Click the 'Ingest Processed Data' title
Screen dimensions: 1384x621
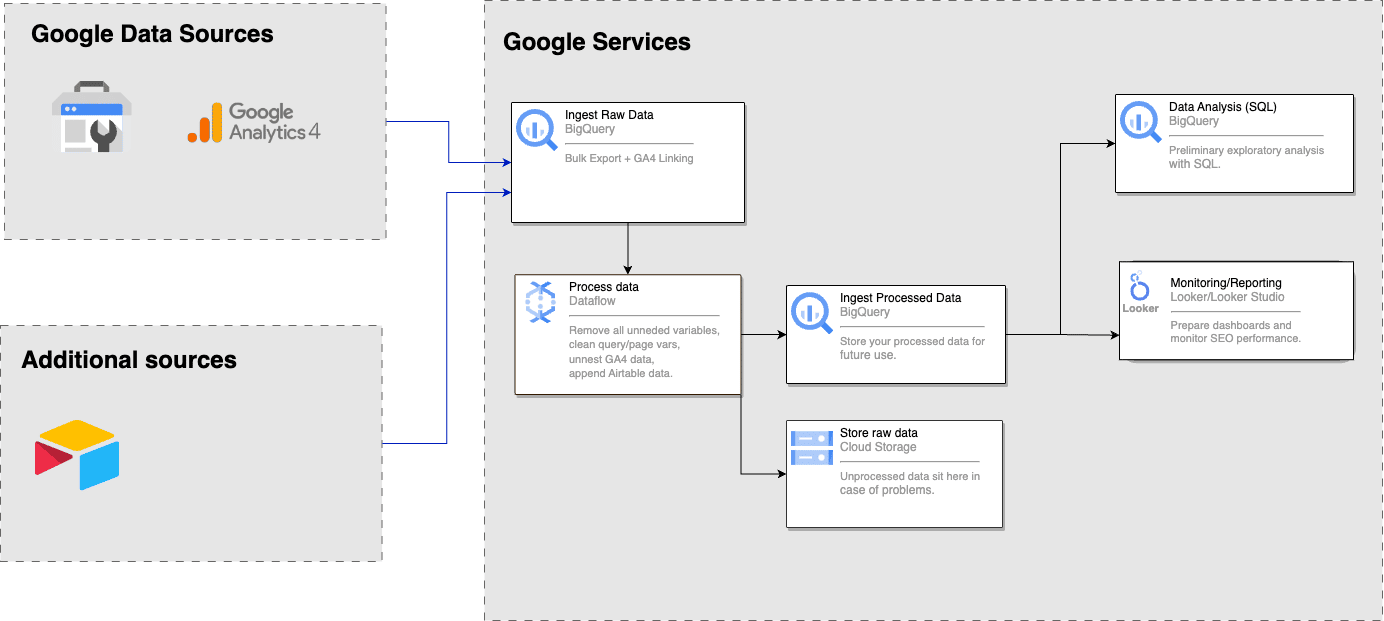pos(900,298)
